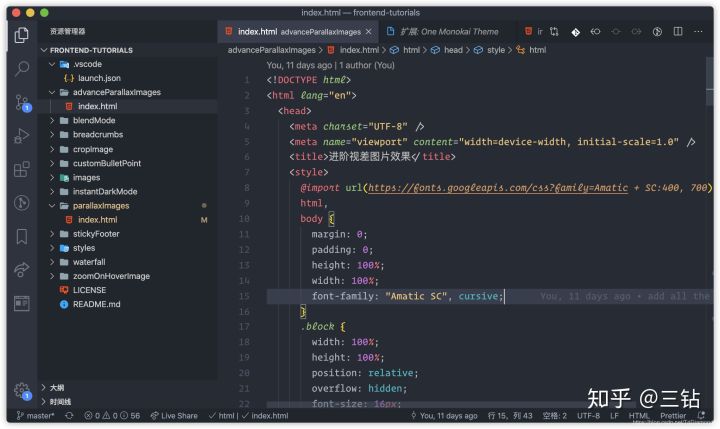
Task: Collapse the .vscode folder
Action: click(x=52, y=64)
